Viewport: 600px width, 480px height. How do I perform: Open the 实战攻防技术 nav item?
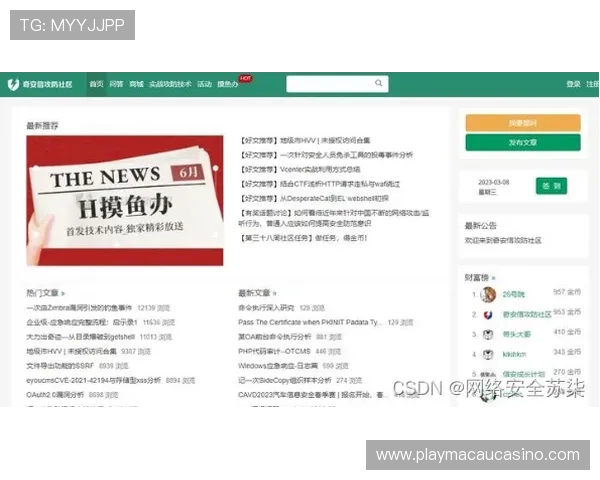[x=170, y=84]
